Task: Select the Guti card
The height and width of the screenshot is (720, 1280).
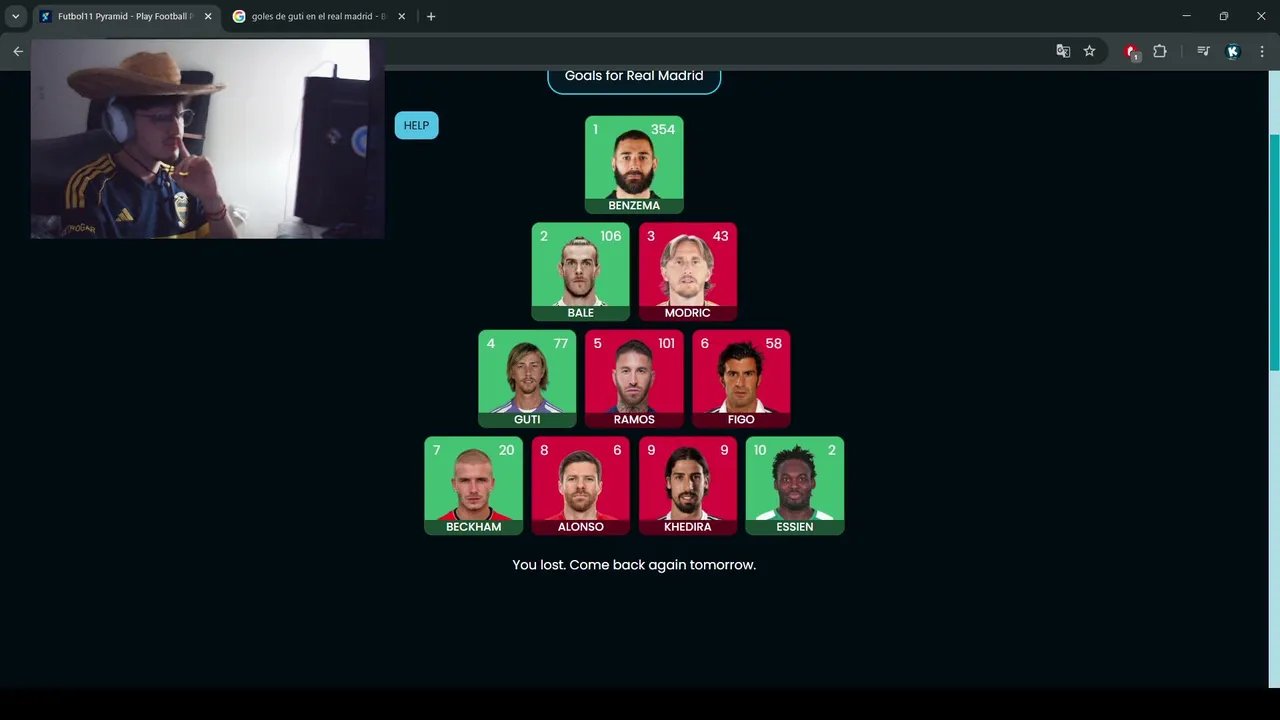Action: click(x=527, y=379)
